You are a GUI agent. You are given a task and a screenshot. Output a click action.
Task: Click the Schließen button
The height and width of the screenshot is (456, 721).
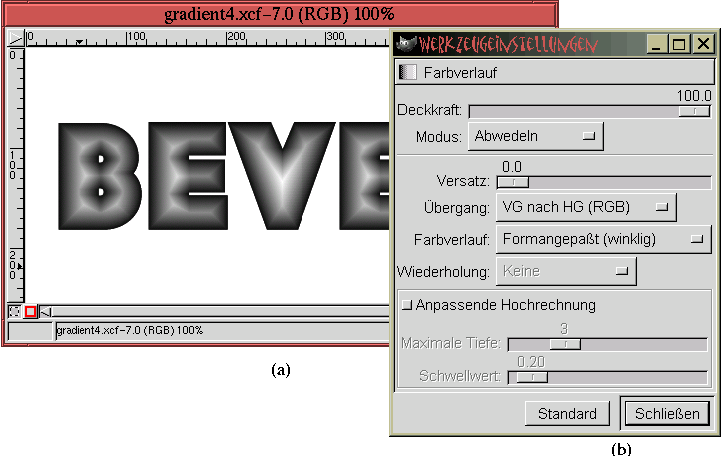[x=667, y=414]
